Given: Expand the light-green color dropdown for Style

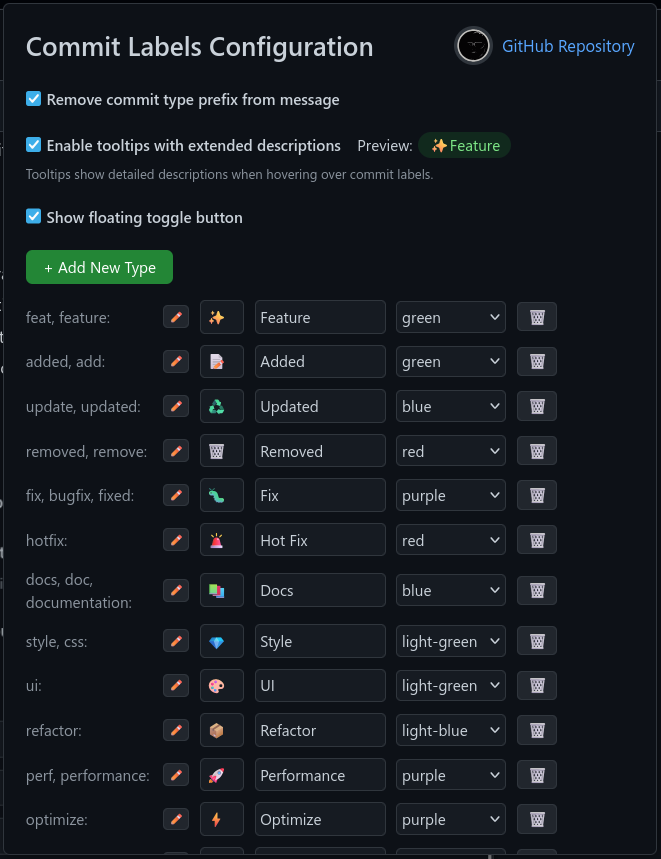Looking at the screenshot, I should [x=451, y=642].
